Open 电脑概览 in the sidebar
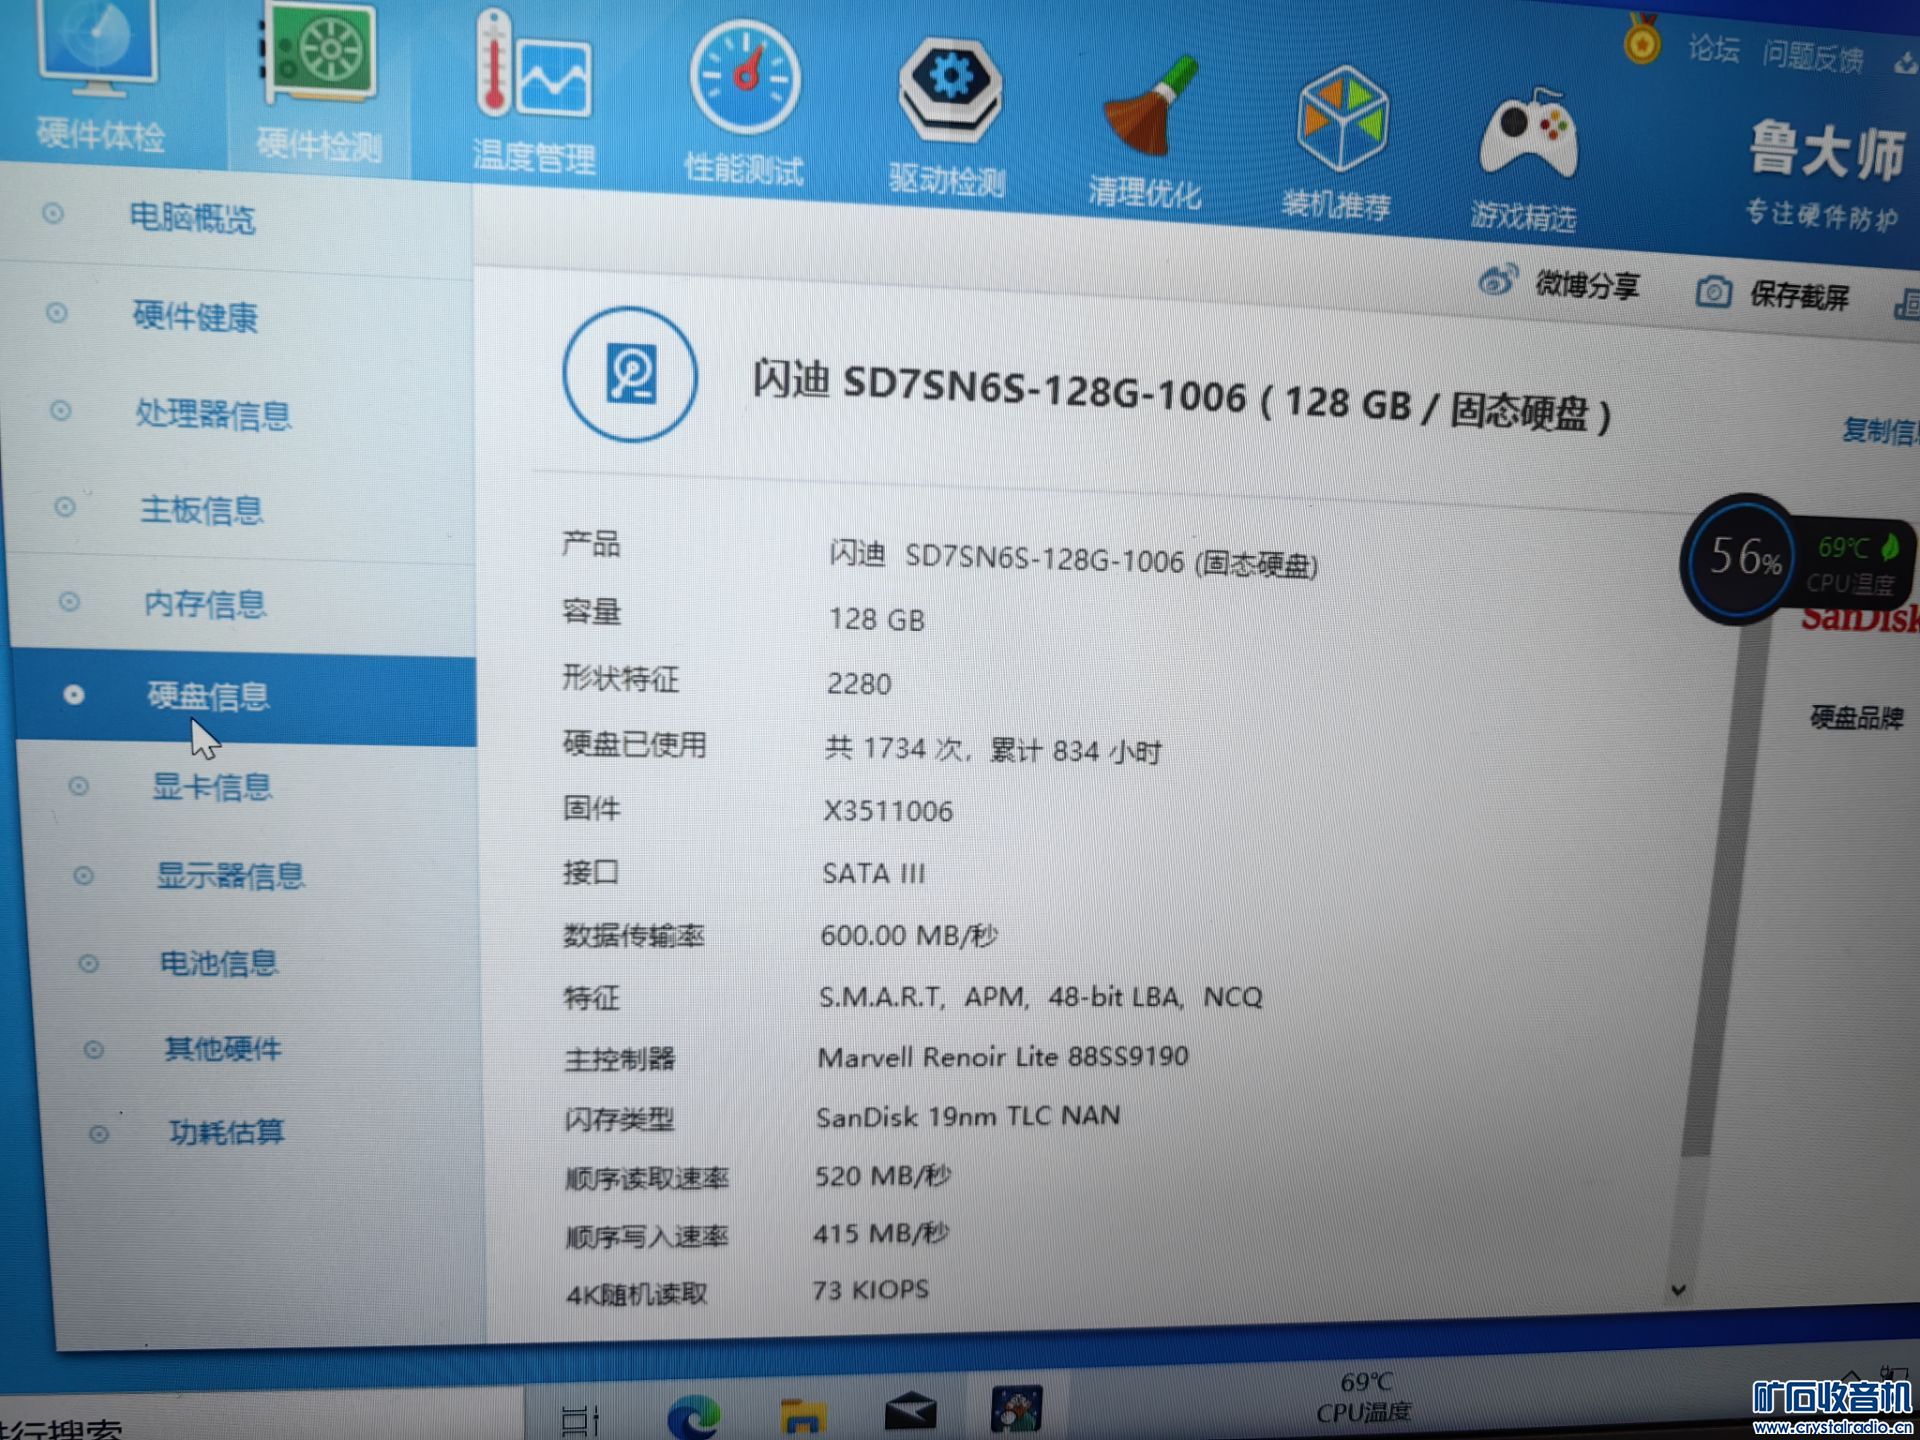Screen dimensions: 1920x1440 pos(192,217)
